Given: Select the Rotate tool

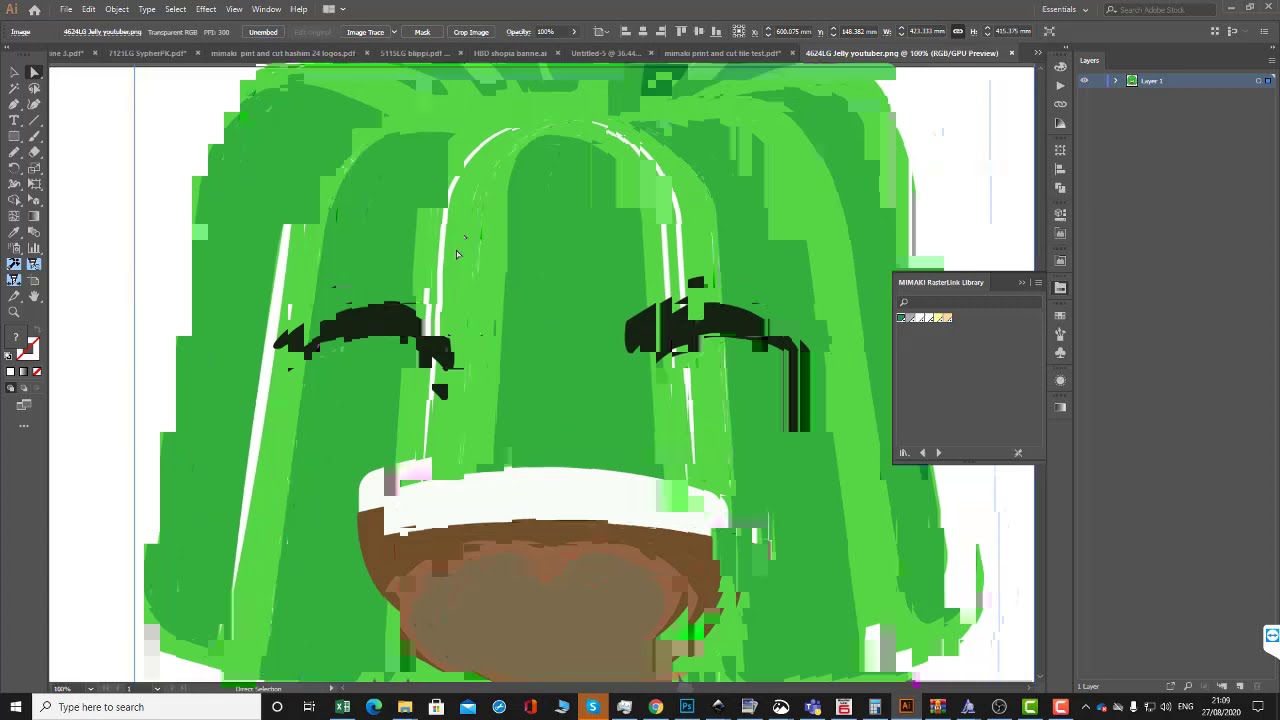Looking at the screenshot, I should click(x=14, y=168).
